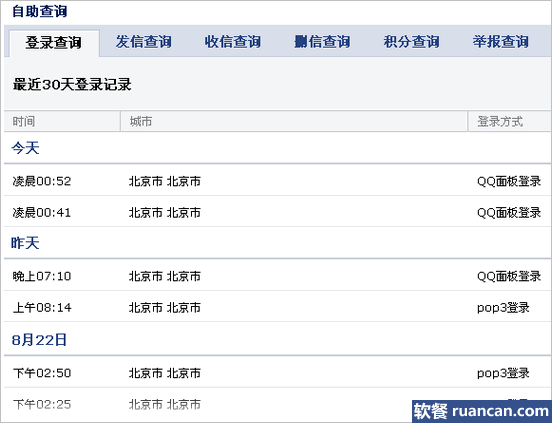Click the 登录方式 column header
The image size is (552, 423).
point(500,122)
